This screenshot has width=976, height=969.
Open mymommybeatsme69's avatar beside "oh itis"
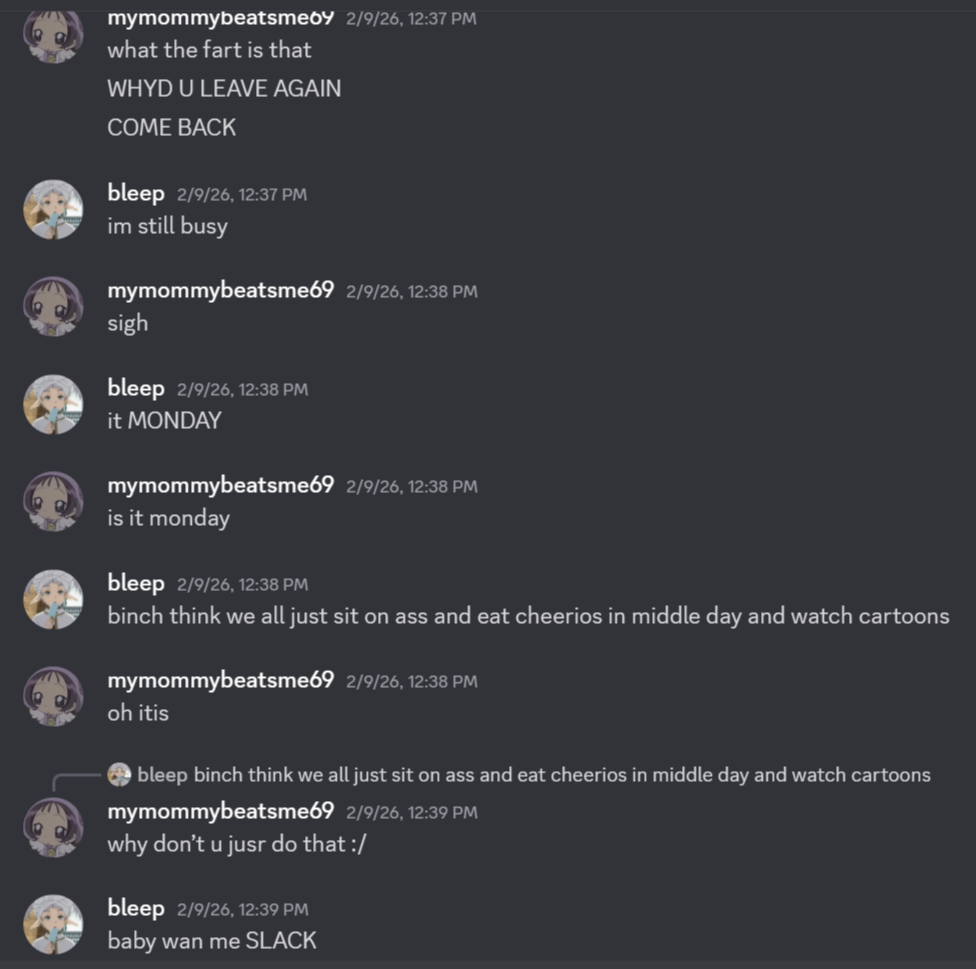(53, 696)
